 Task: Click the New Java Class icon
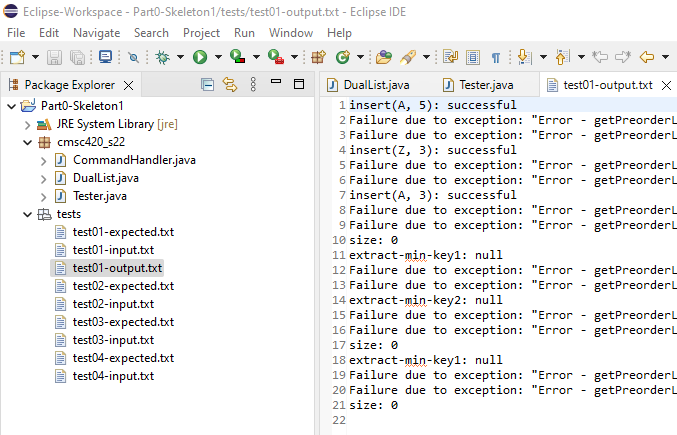(x=343, y=57)
